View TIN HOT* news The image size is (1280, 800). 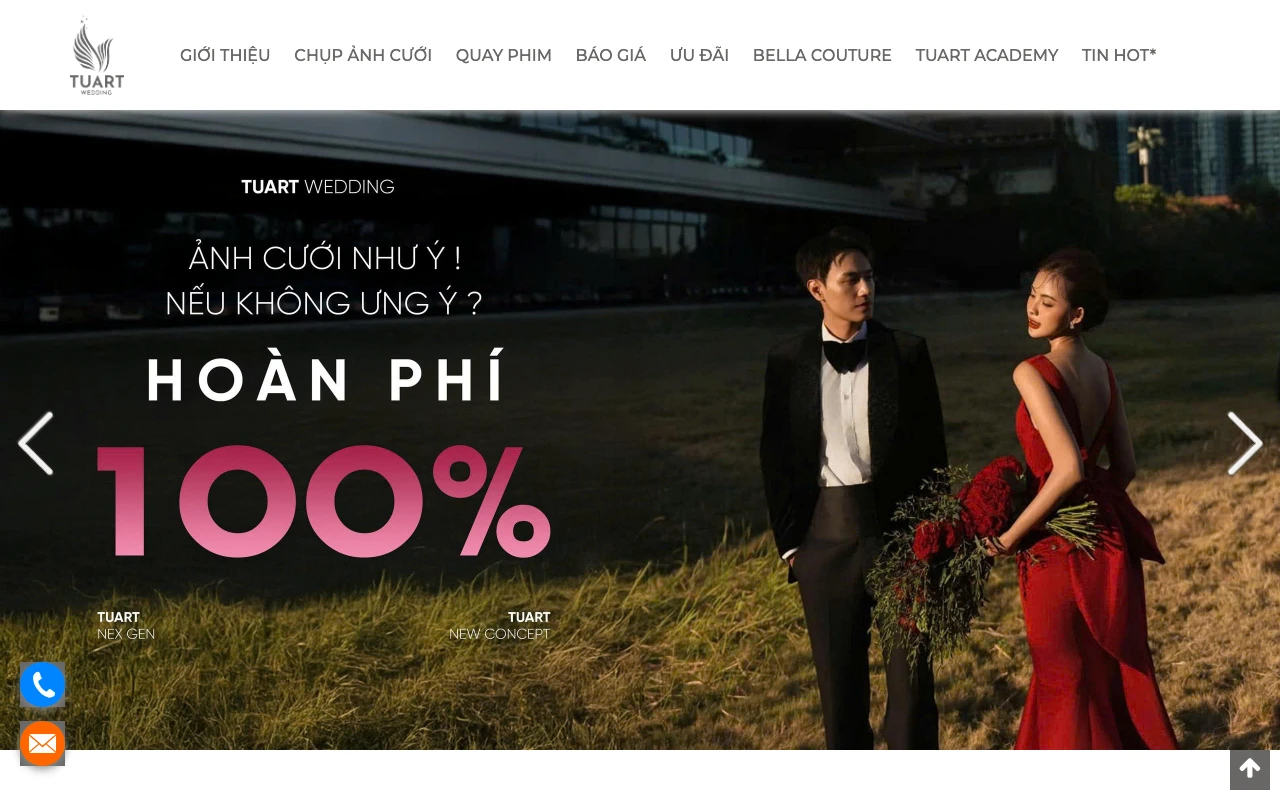click(1119, 56)
